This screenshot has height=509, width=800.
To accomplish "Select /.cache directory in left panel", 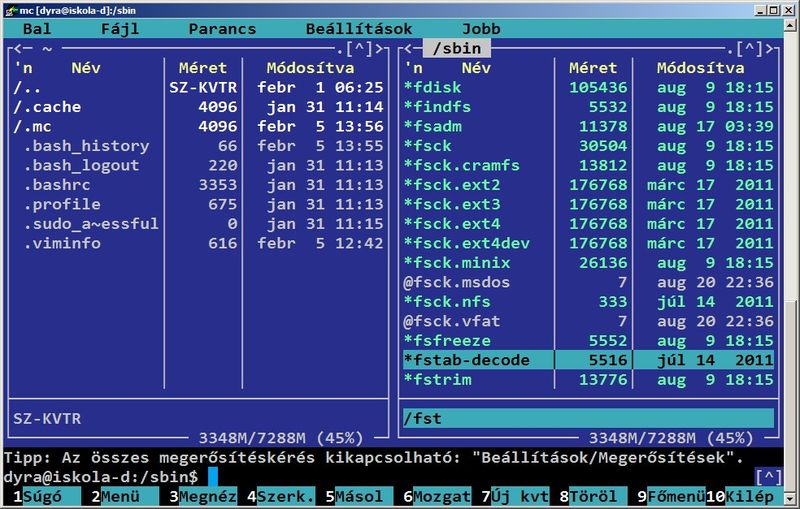I will 198,107.
